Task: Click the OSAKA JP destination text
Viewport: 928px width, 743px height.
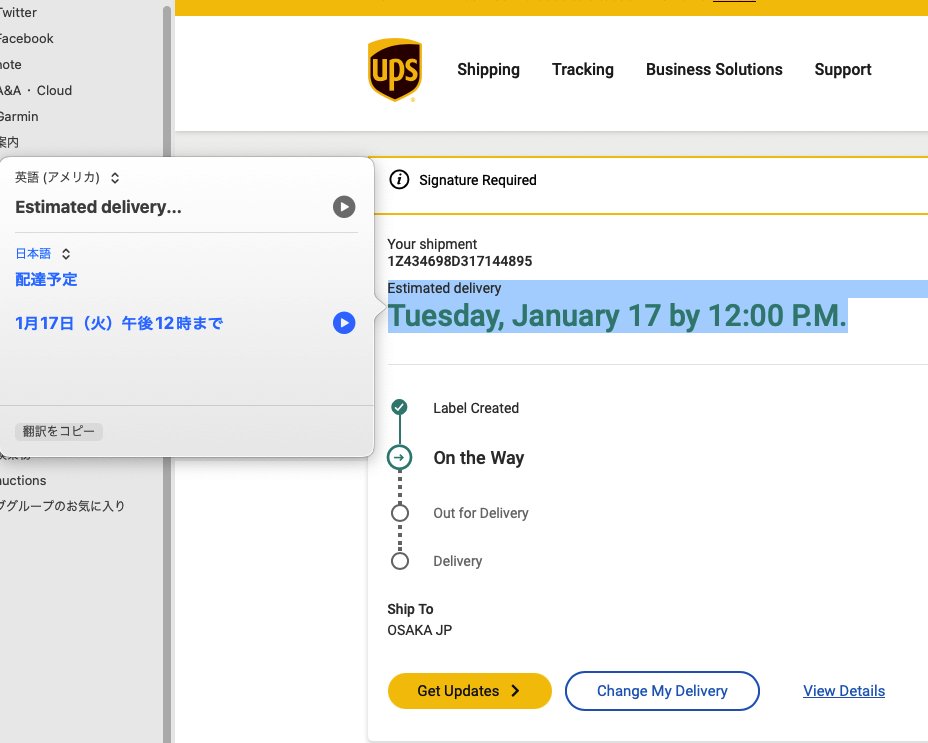Action: [420, 630]
